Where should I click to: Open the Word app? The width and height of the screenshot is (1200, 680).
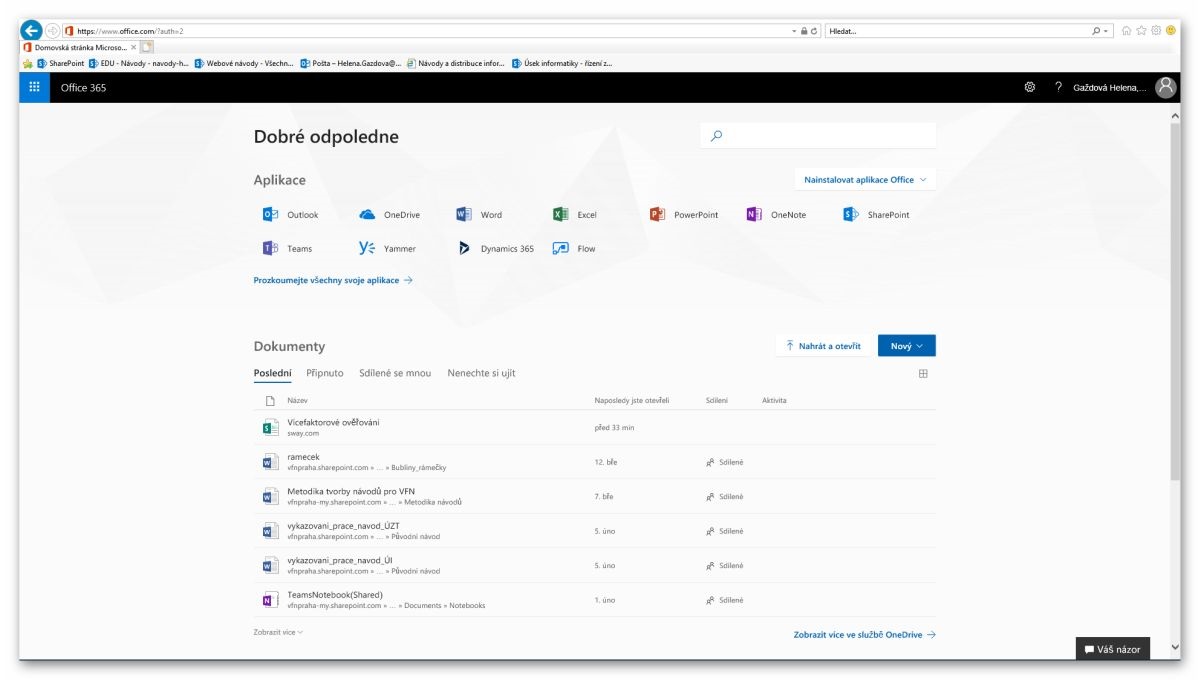pos(479,214)
